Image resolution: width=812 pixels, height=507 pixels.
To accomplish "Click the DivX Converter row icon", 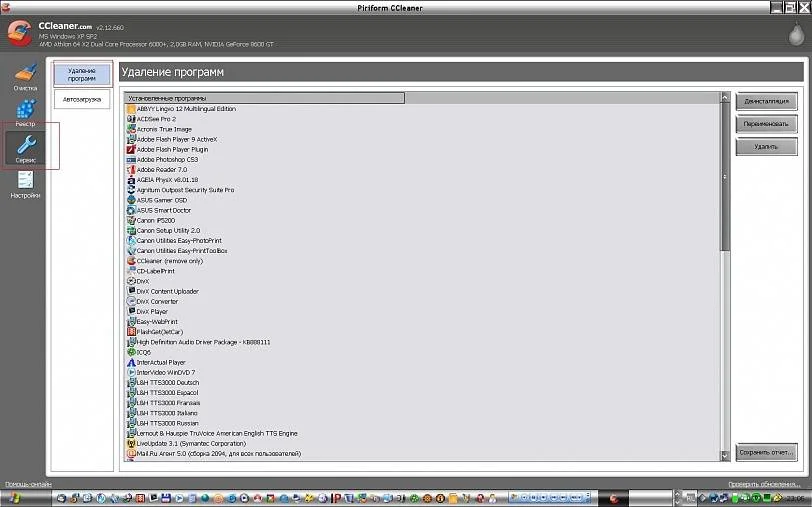I will 131,301.
